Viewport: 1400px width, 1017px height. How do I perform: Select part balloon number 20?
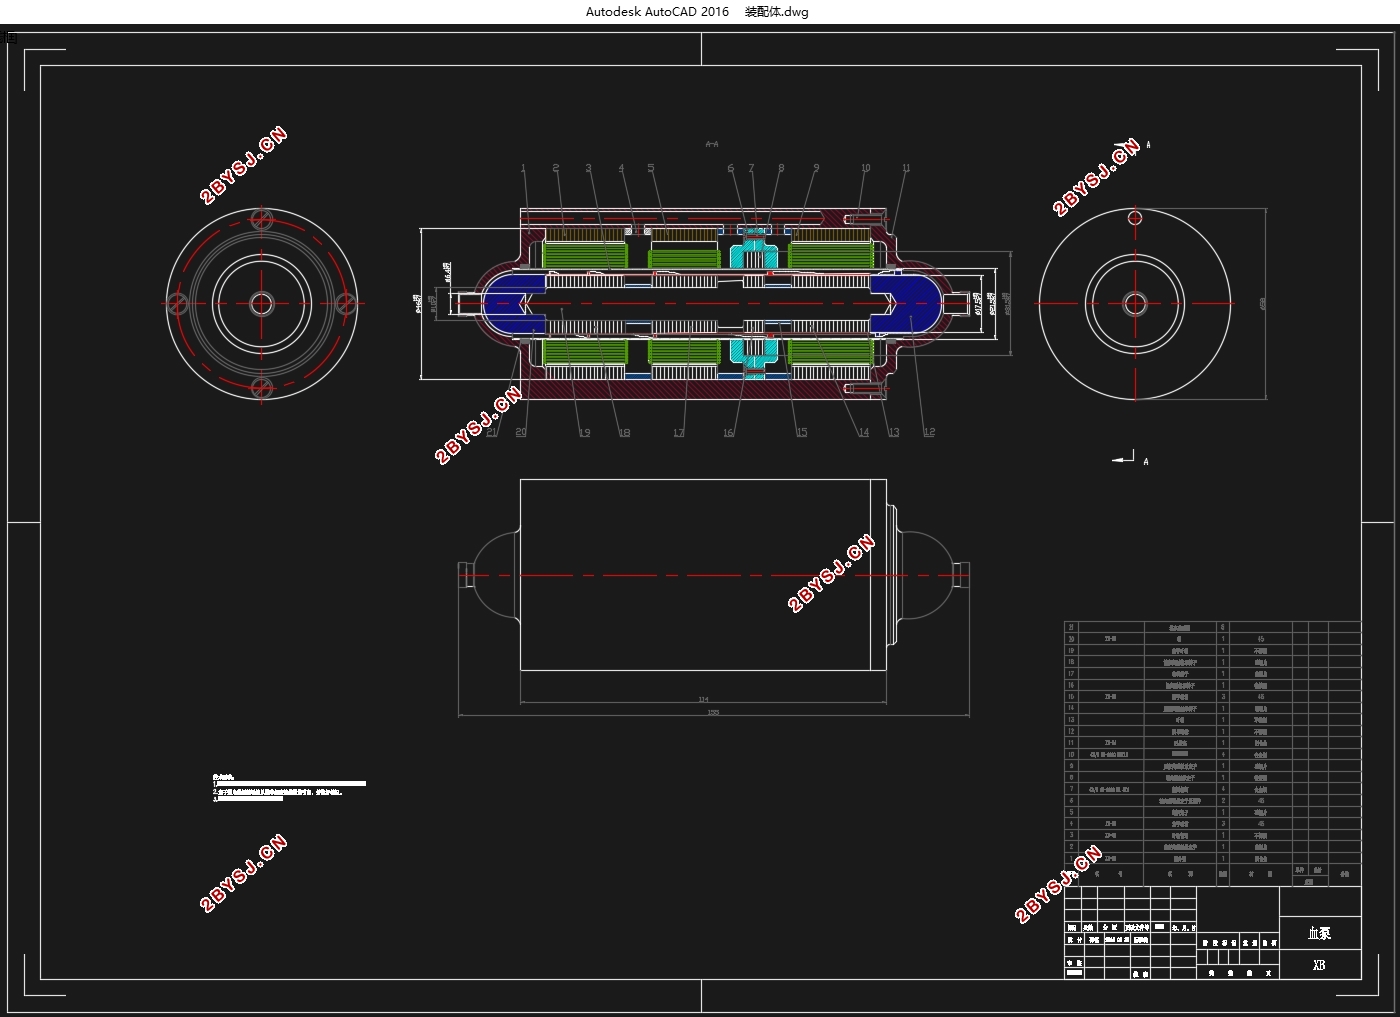pyautogui.click(x=521, y=432)
